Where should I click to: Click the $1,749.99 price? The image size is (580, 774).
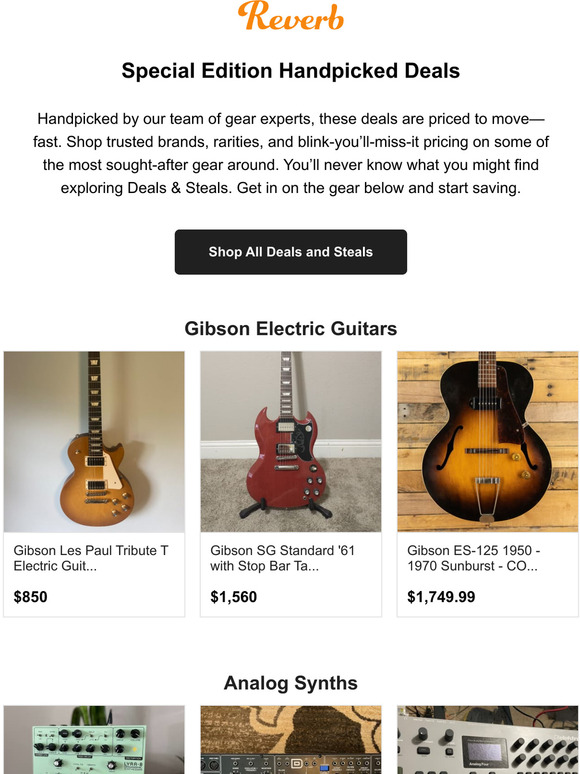(x=441, y=597)
